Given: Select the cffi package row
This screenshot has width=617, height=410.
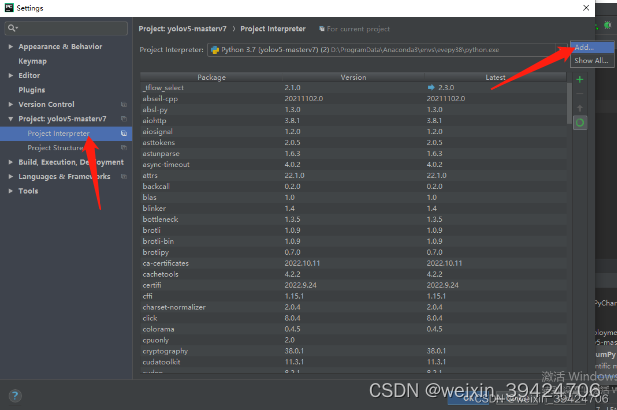Looking at the screenshot, I should [353, 296].
